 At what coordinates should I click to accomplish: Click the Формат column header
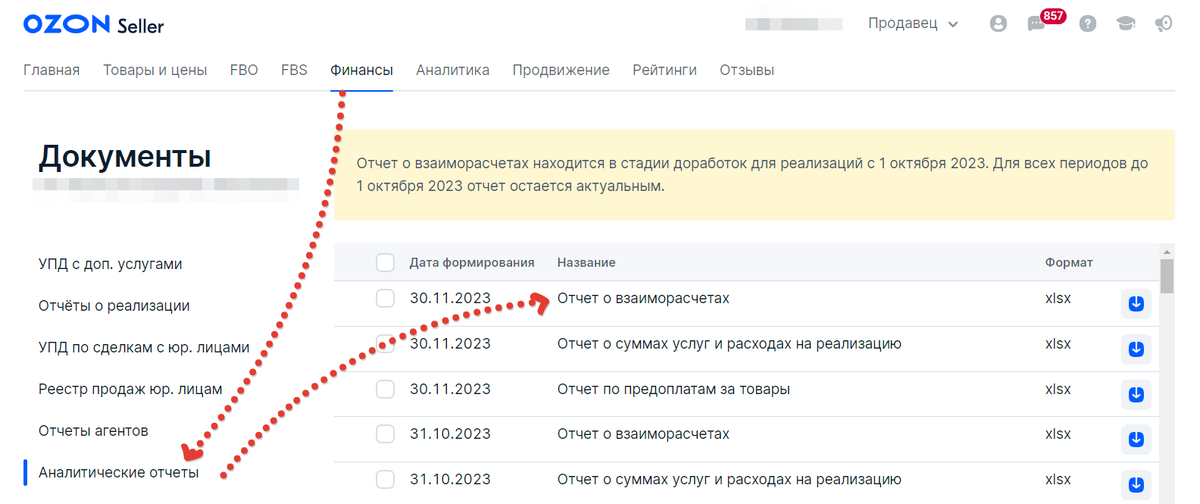tap(1069, 262)
